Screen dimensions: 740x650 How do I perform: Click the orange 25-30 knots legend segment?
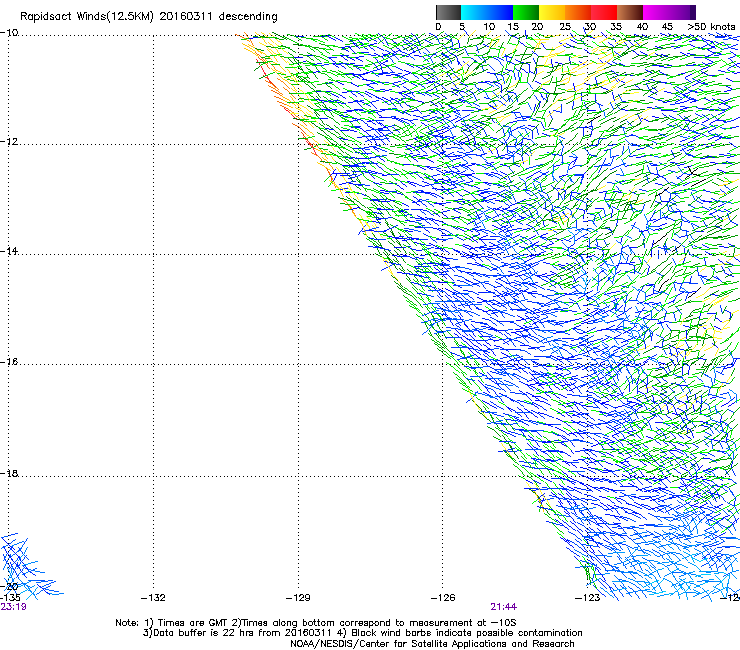(x=578, y=12)
